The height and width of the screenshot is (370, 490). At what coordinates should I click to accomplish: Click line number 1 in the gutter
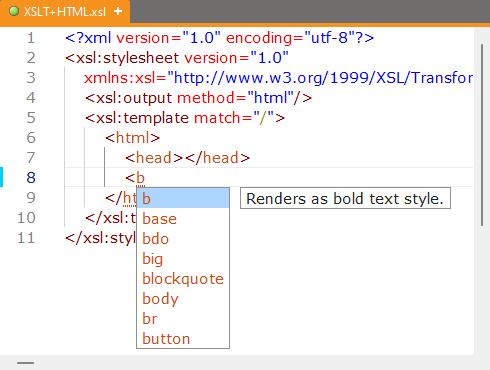(x=31, y=38)
